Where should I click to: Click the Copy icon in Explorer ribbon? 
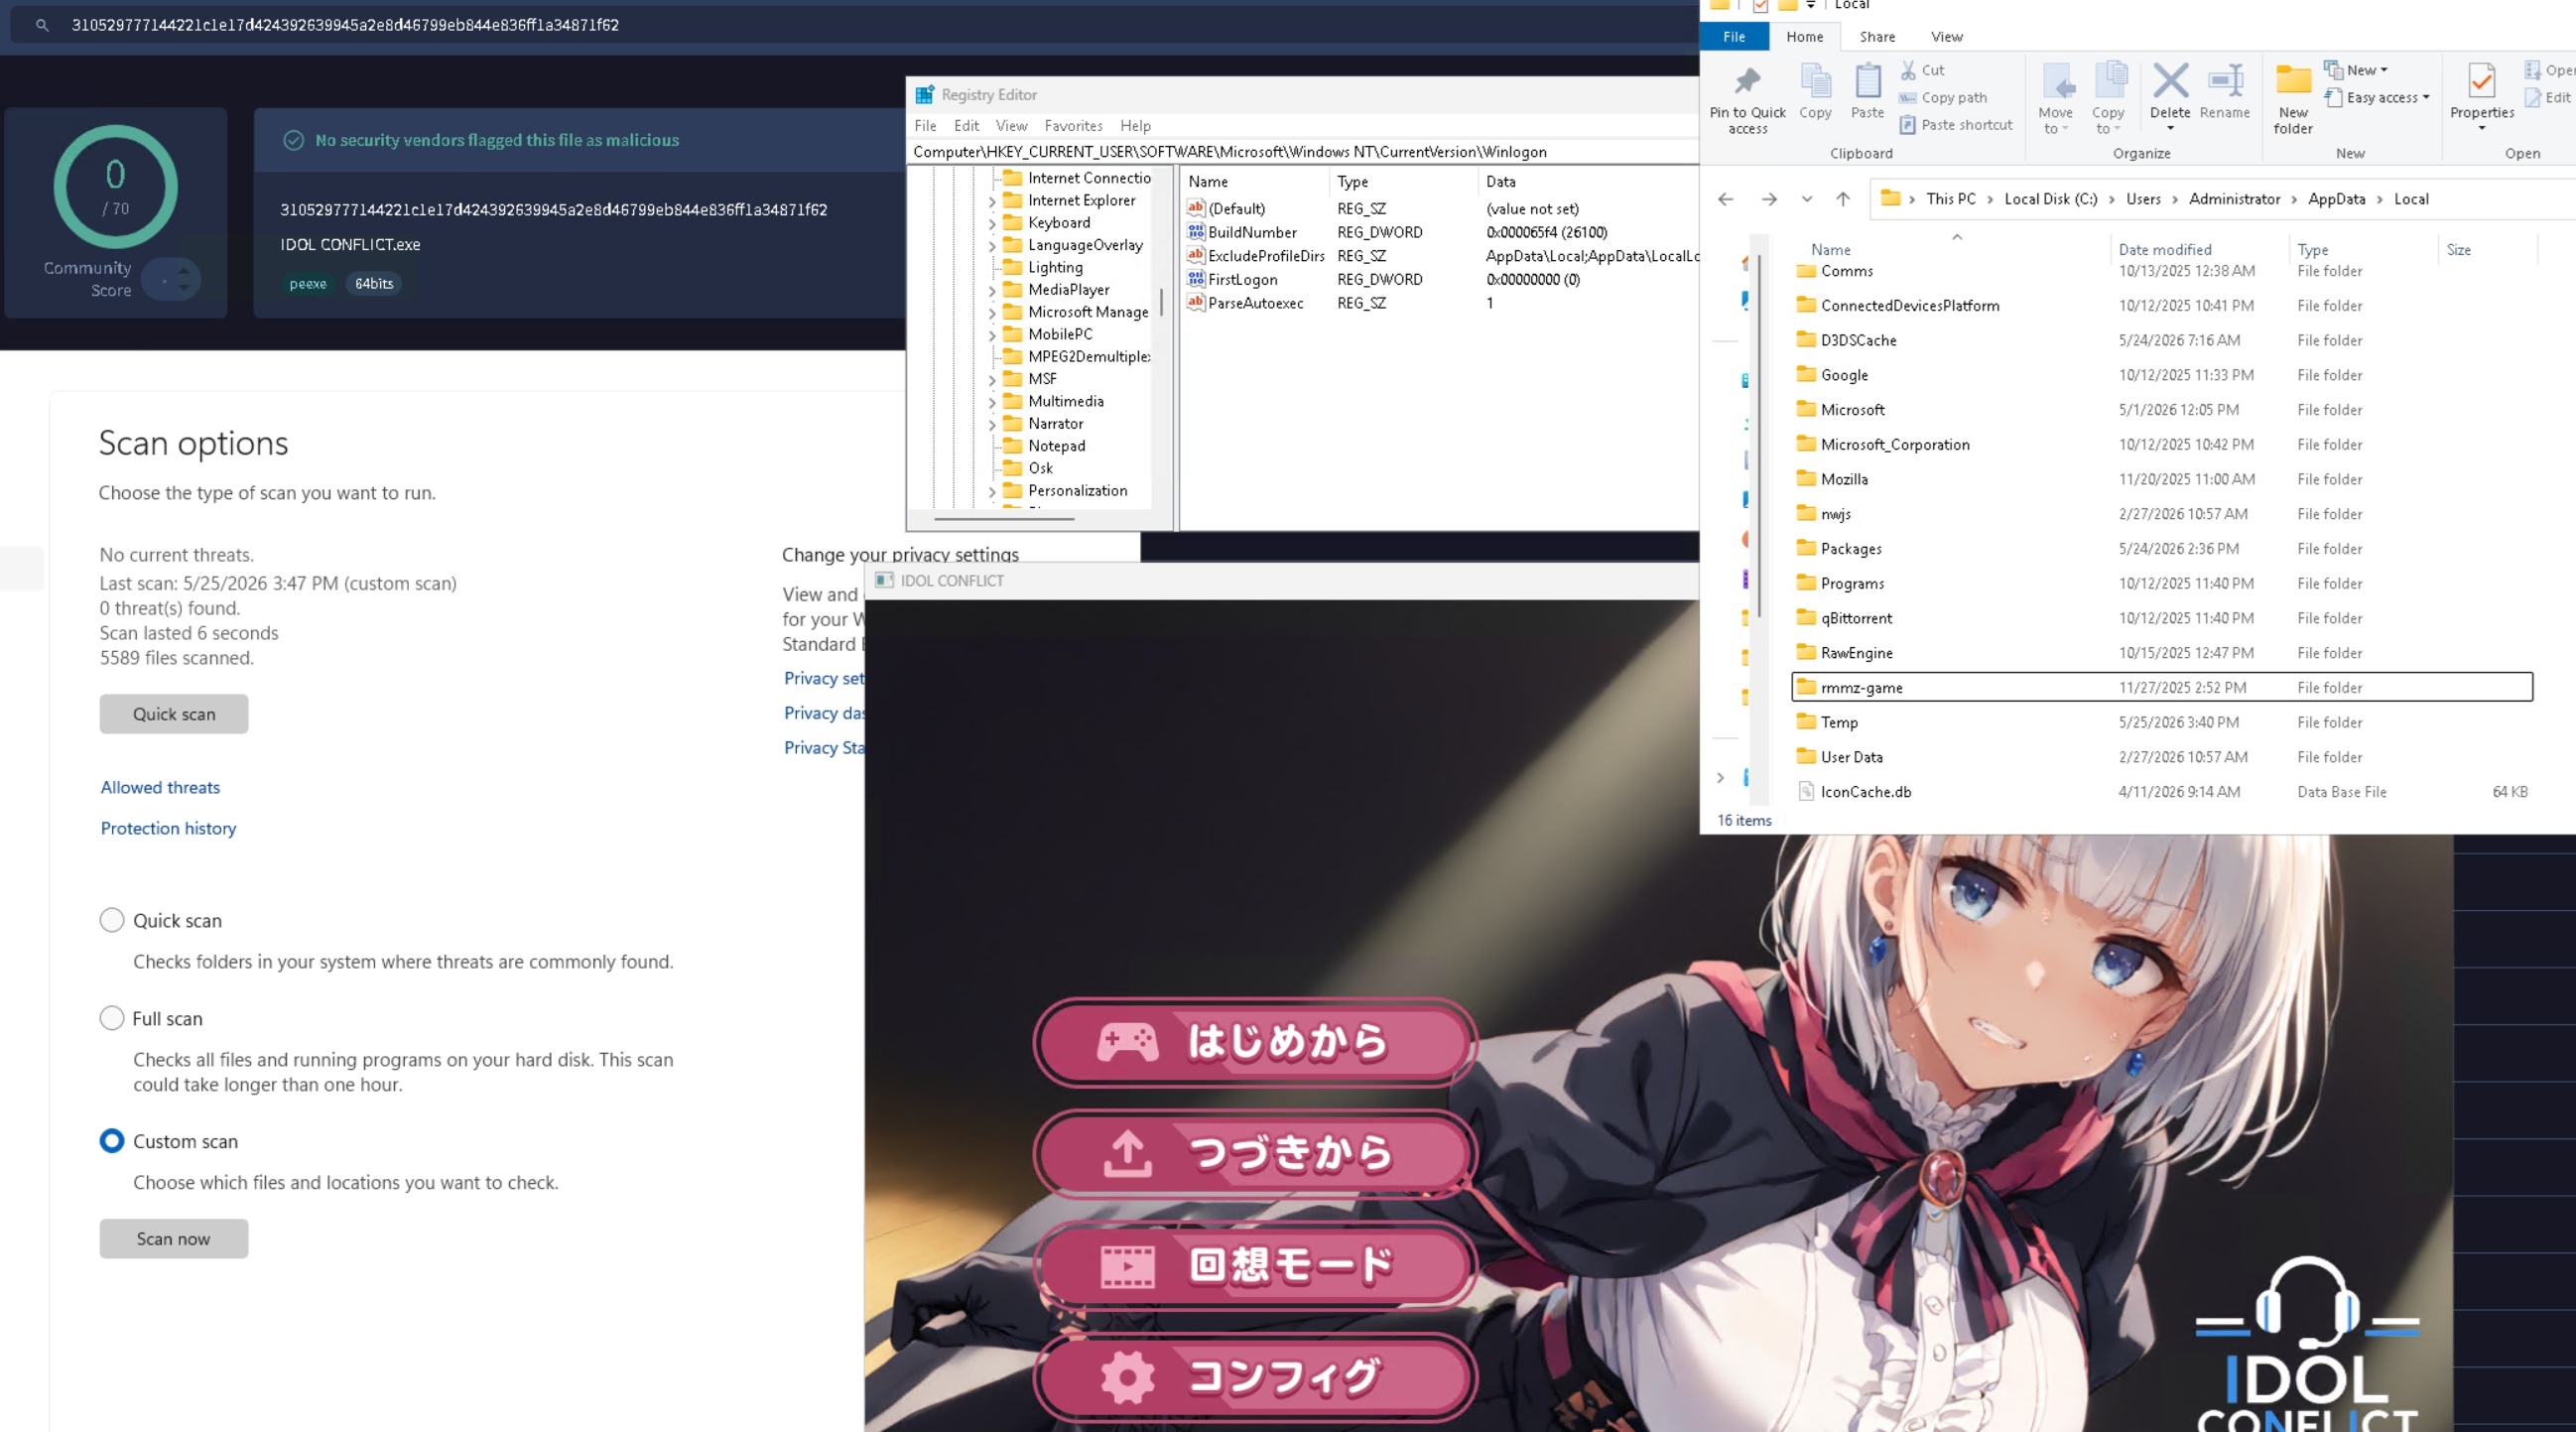[x=1815, y=82]
